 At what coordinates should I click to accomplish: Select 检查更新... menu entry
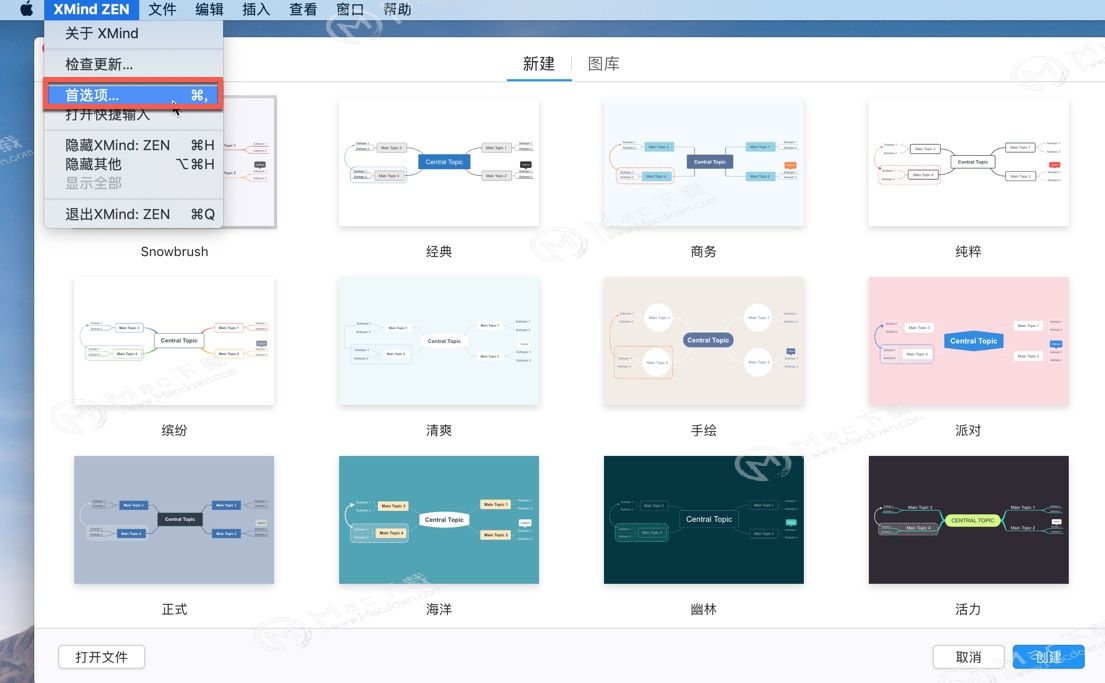tap(134, 64)
